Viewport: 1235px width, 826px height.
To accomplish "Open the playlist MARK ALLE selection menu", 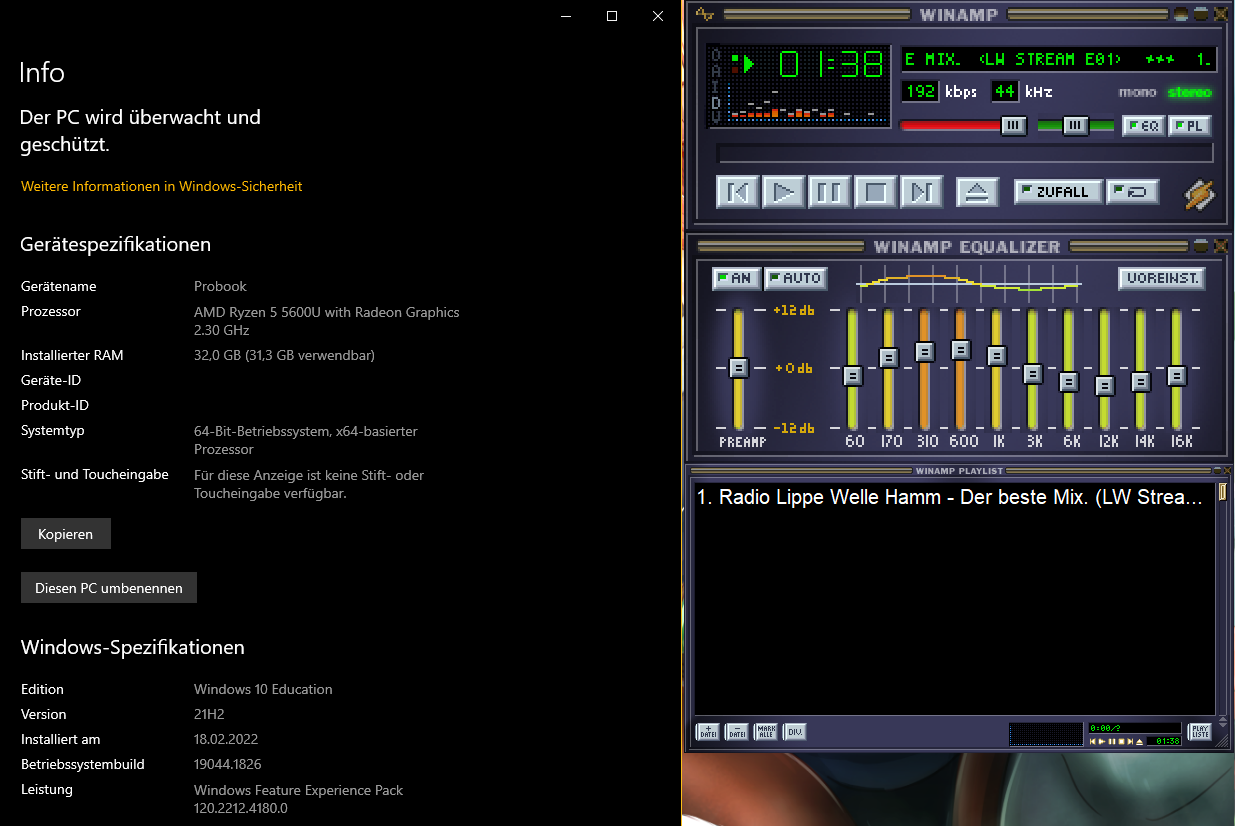I will 766,732.
